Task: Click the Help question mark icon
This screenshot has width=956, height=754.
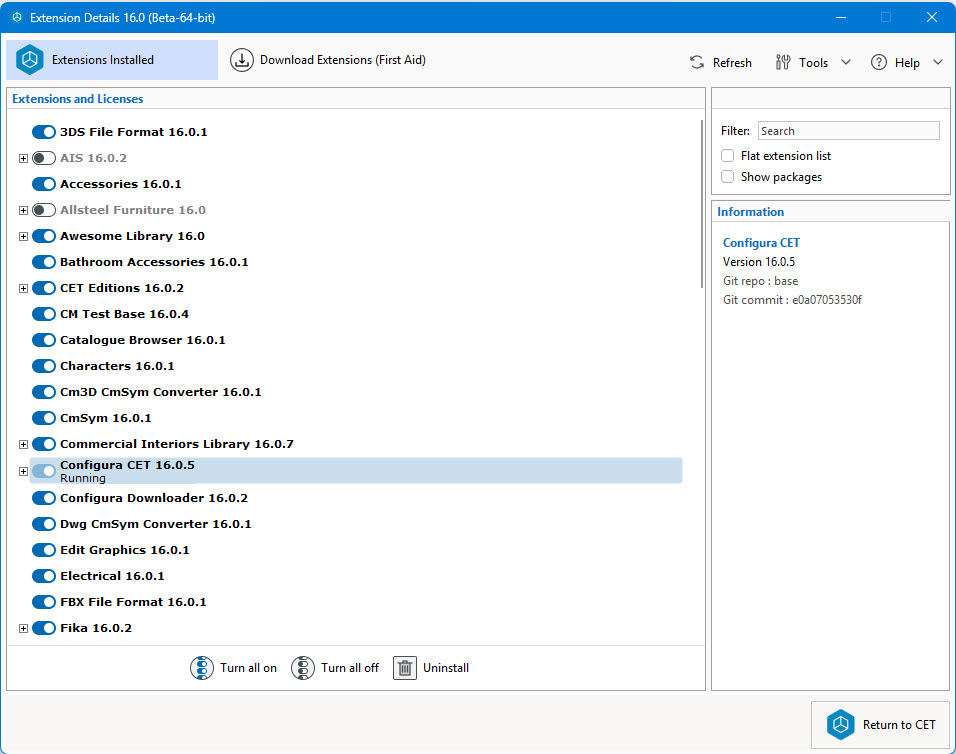Action: point(878,62)
